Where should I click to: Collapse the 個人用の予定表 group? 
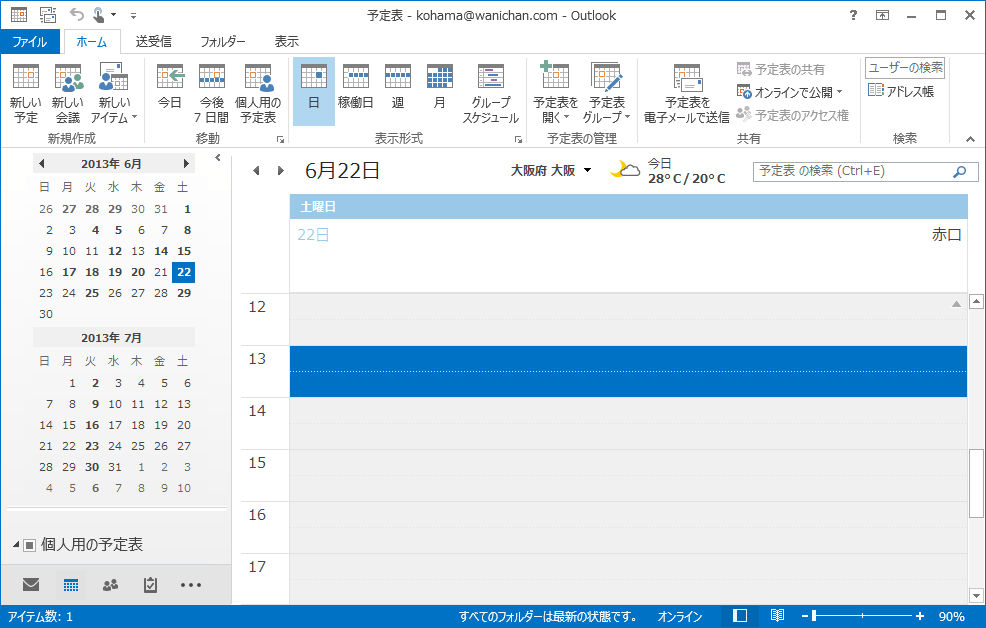point(16,544)
